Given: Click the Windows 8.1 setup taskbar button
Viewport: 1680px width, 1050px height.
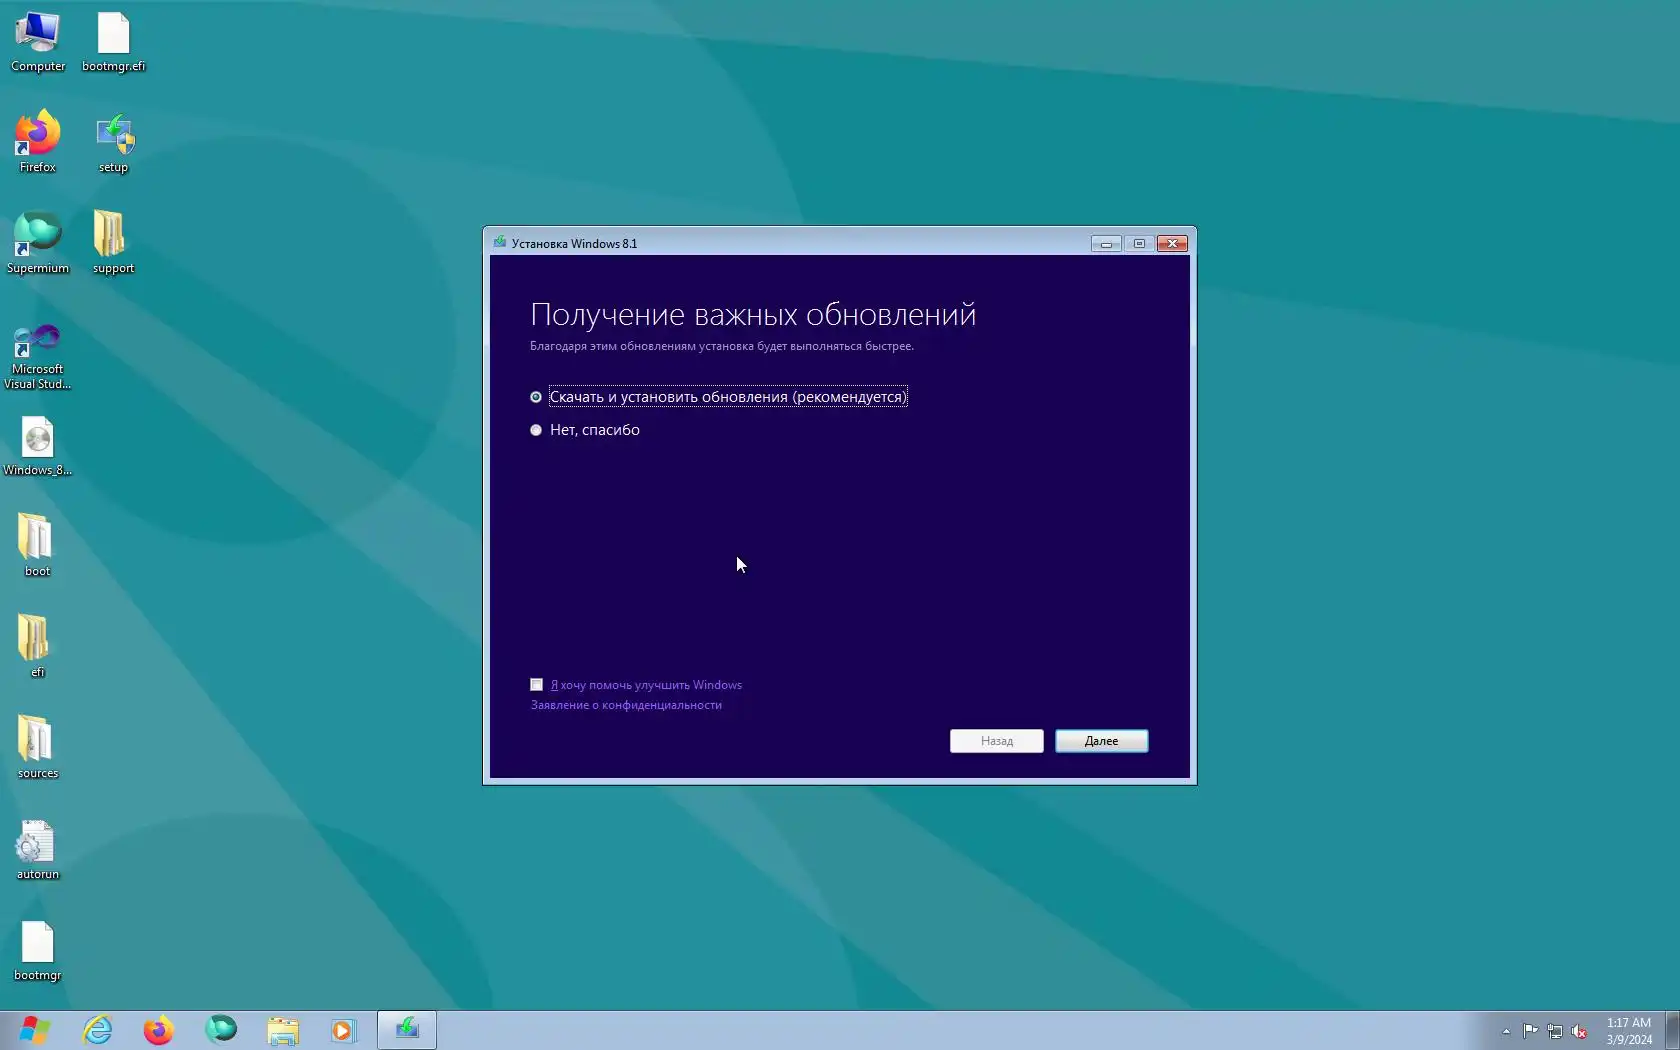Looking at the screenshot, I should tap(407, 1030).
